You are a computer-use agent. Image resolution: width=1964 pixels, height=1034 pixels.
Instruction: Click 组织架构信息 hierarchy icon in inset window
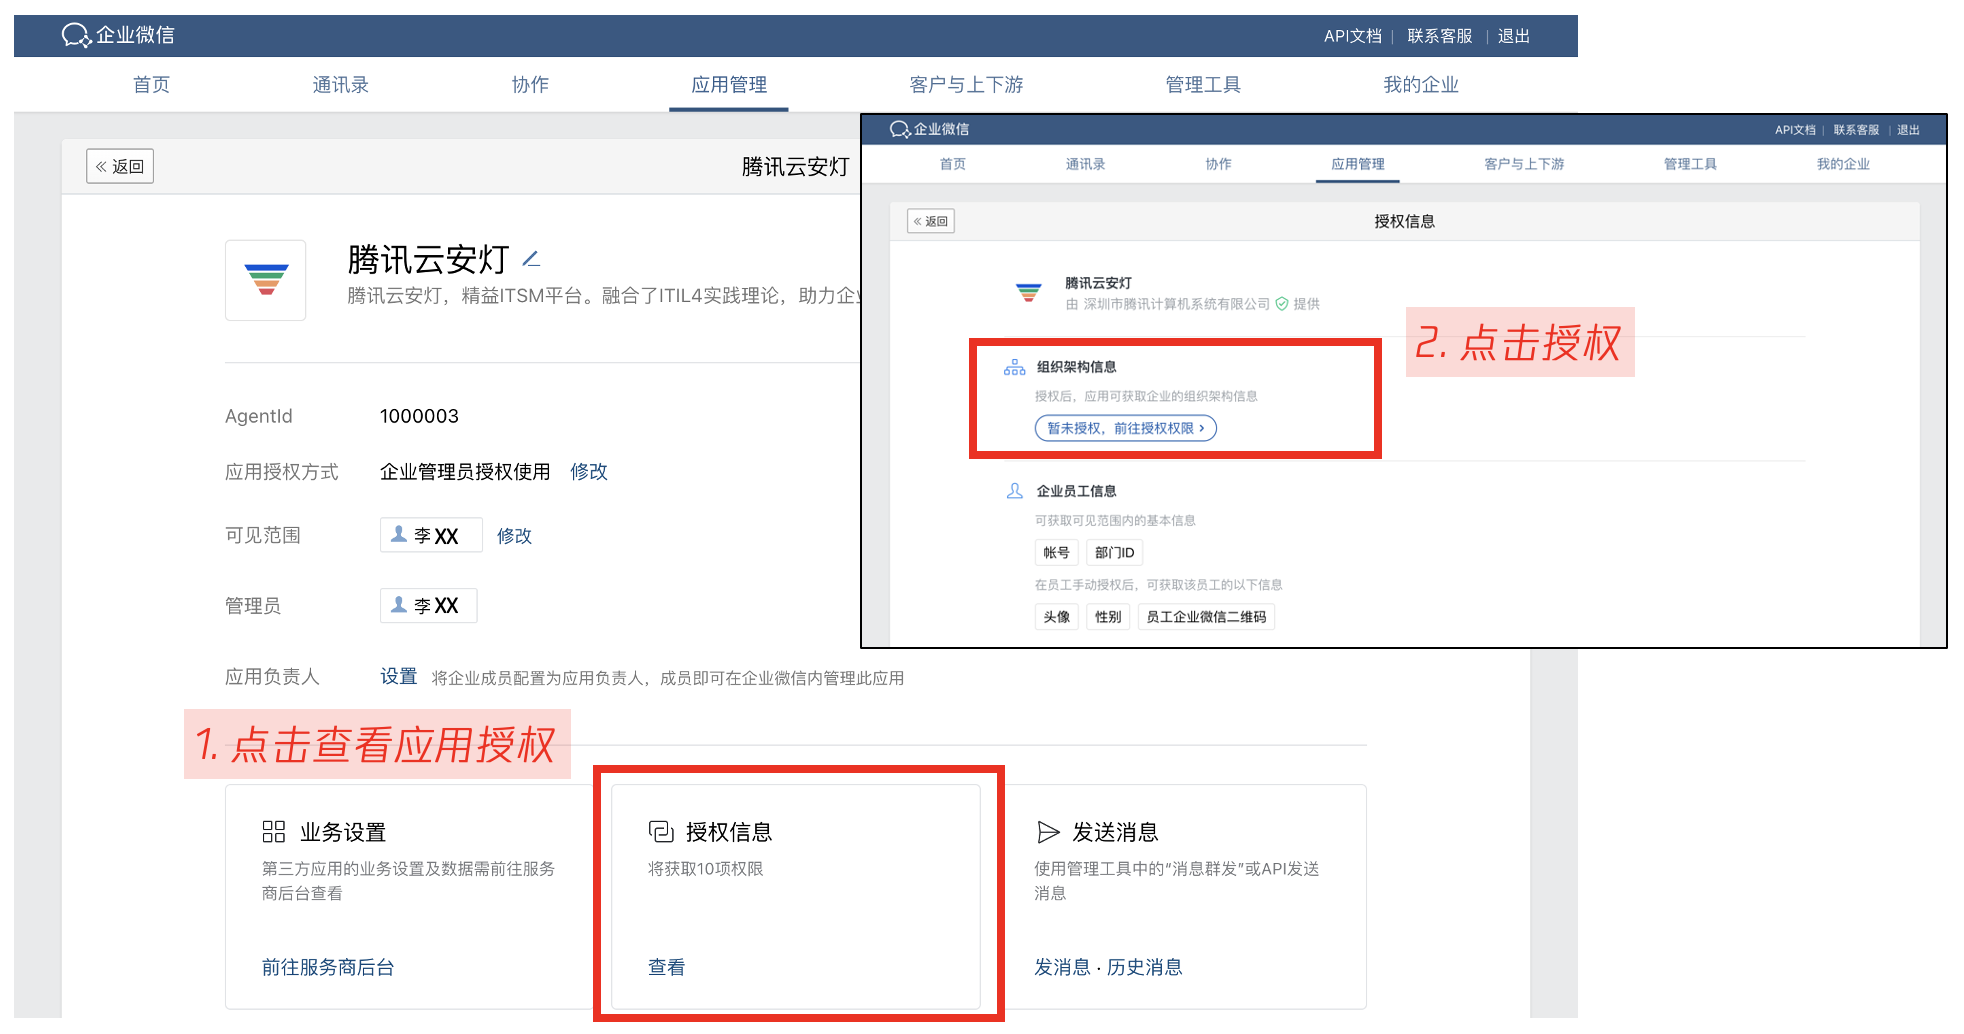1014,367
